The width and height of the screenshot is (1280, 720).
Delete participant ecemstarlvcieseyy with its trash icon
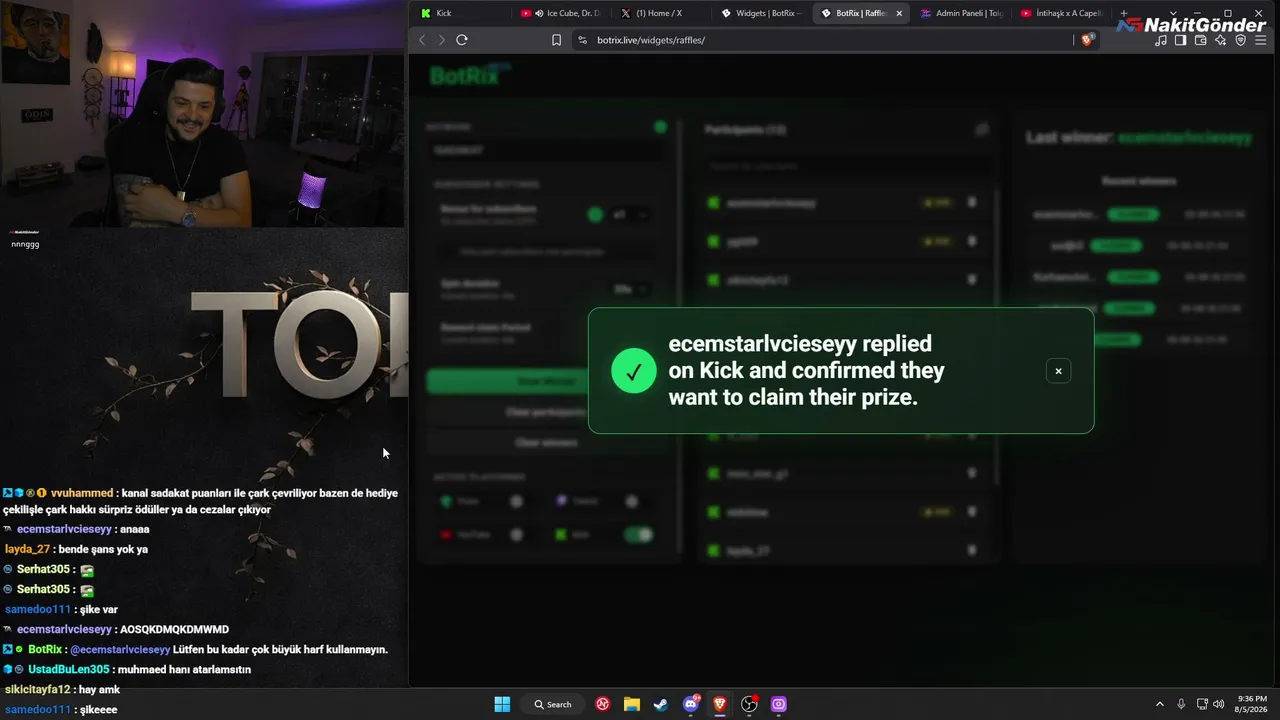[971, 203]
